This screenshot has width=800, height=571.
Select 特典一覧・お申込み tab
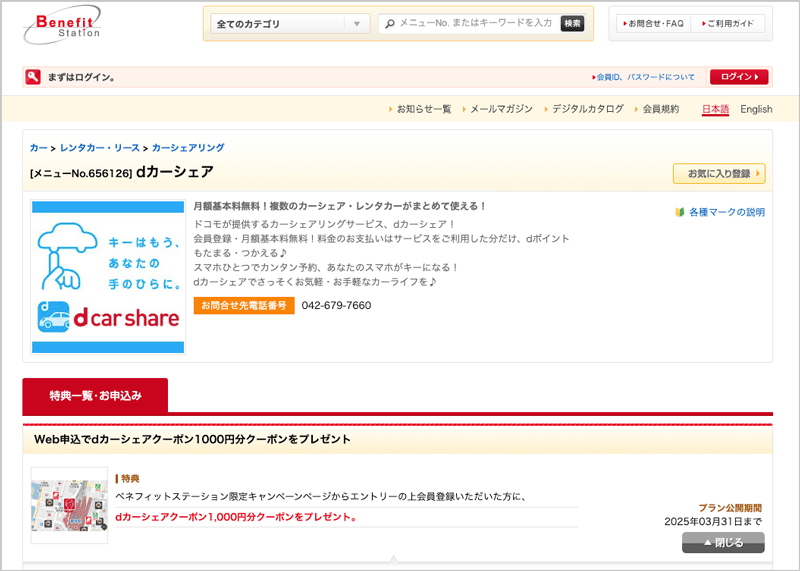tap(95, 395)
